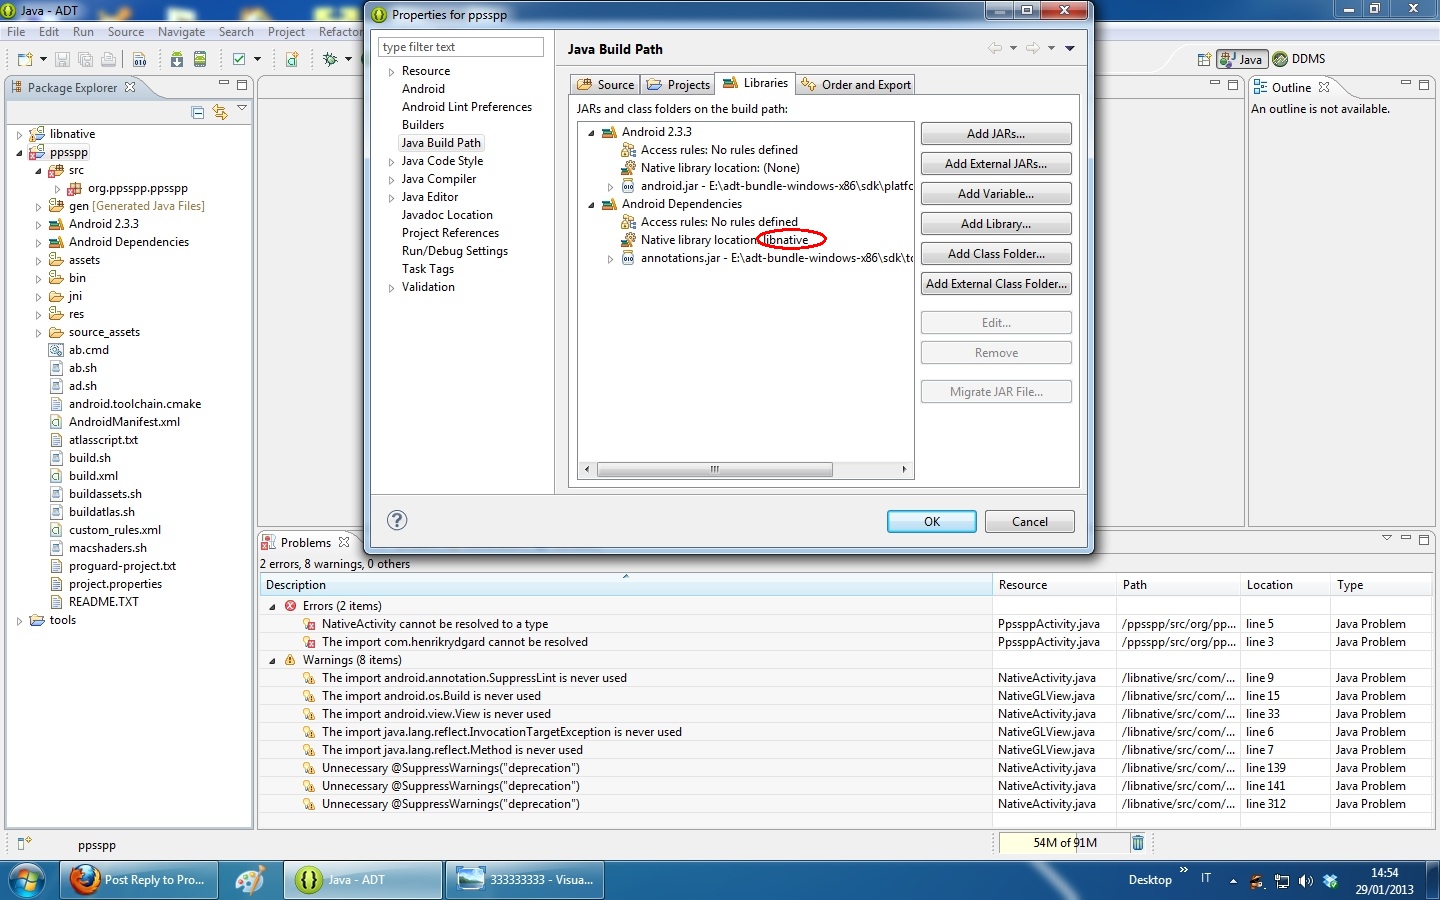The image size is (1440, 900).
Task: Click the library list horizontal scrollbar
Action: 714,469
